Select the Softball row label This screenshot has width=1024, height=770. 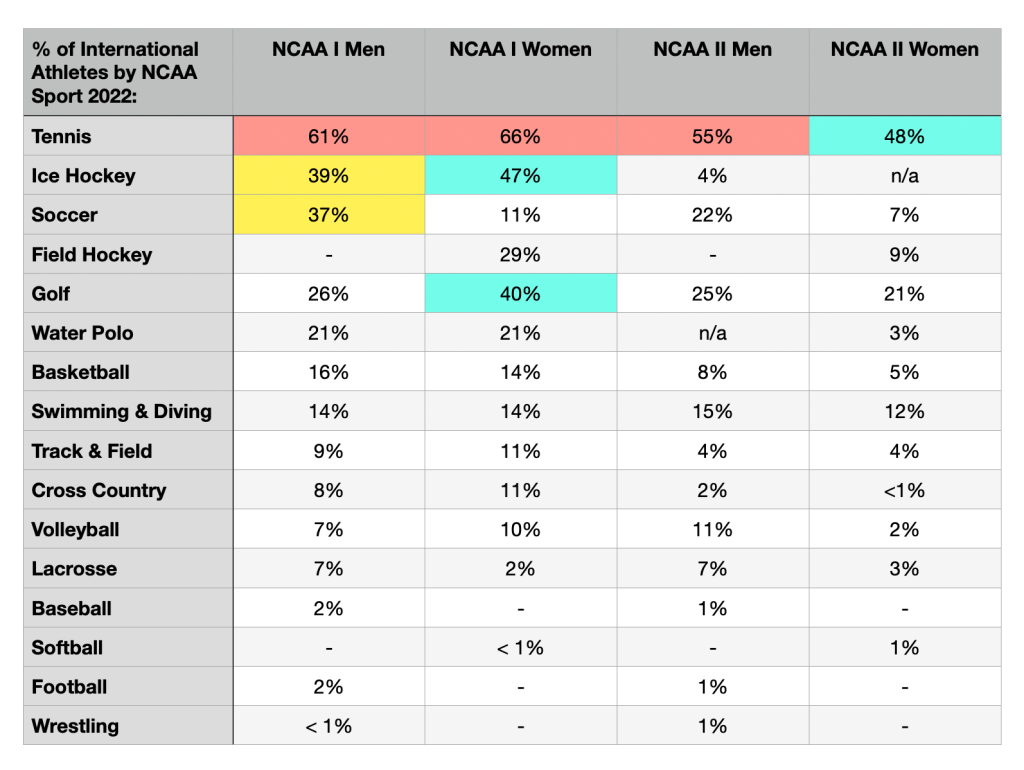[67, 648]
